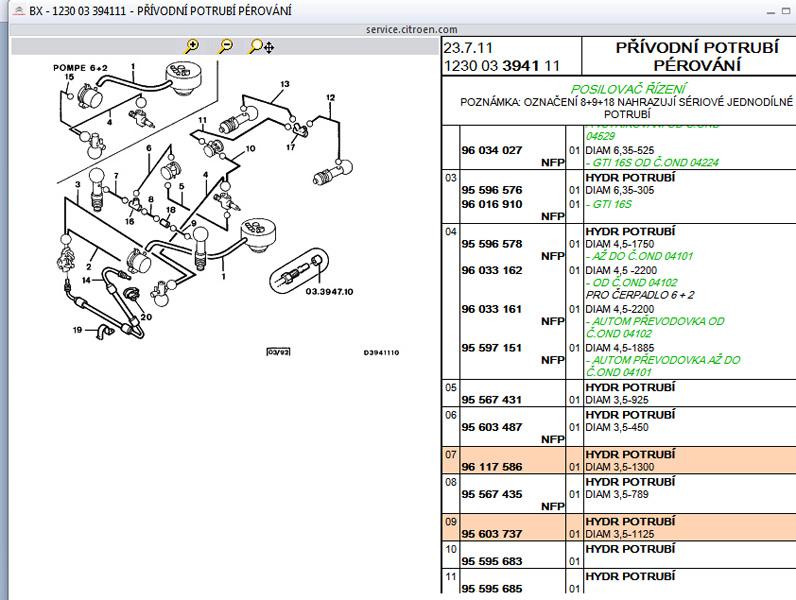The image size is (796, 600).
Task: Click part number 95 567 431
Action: pyautogui.click(x=491, y=399)
